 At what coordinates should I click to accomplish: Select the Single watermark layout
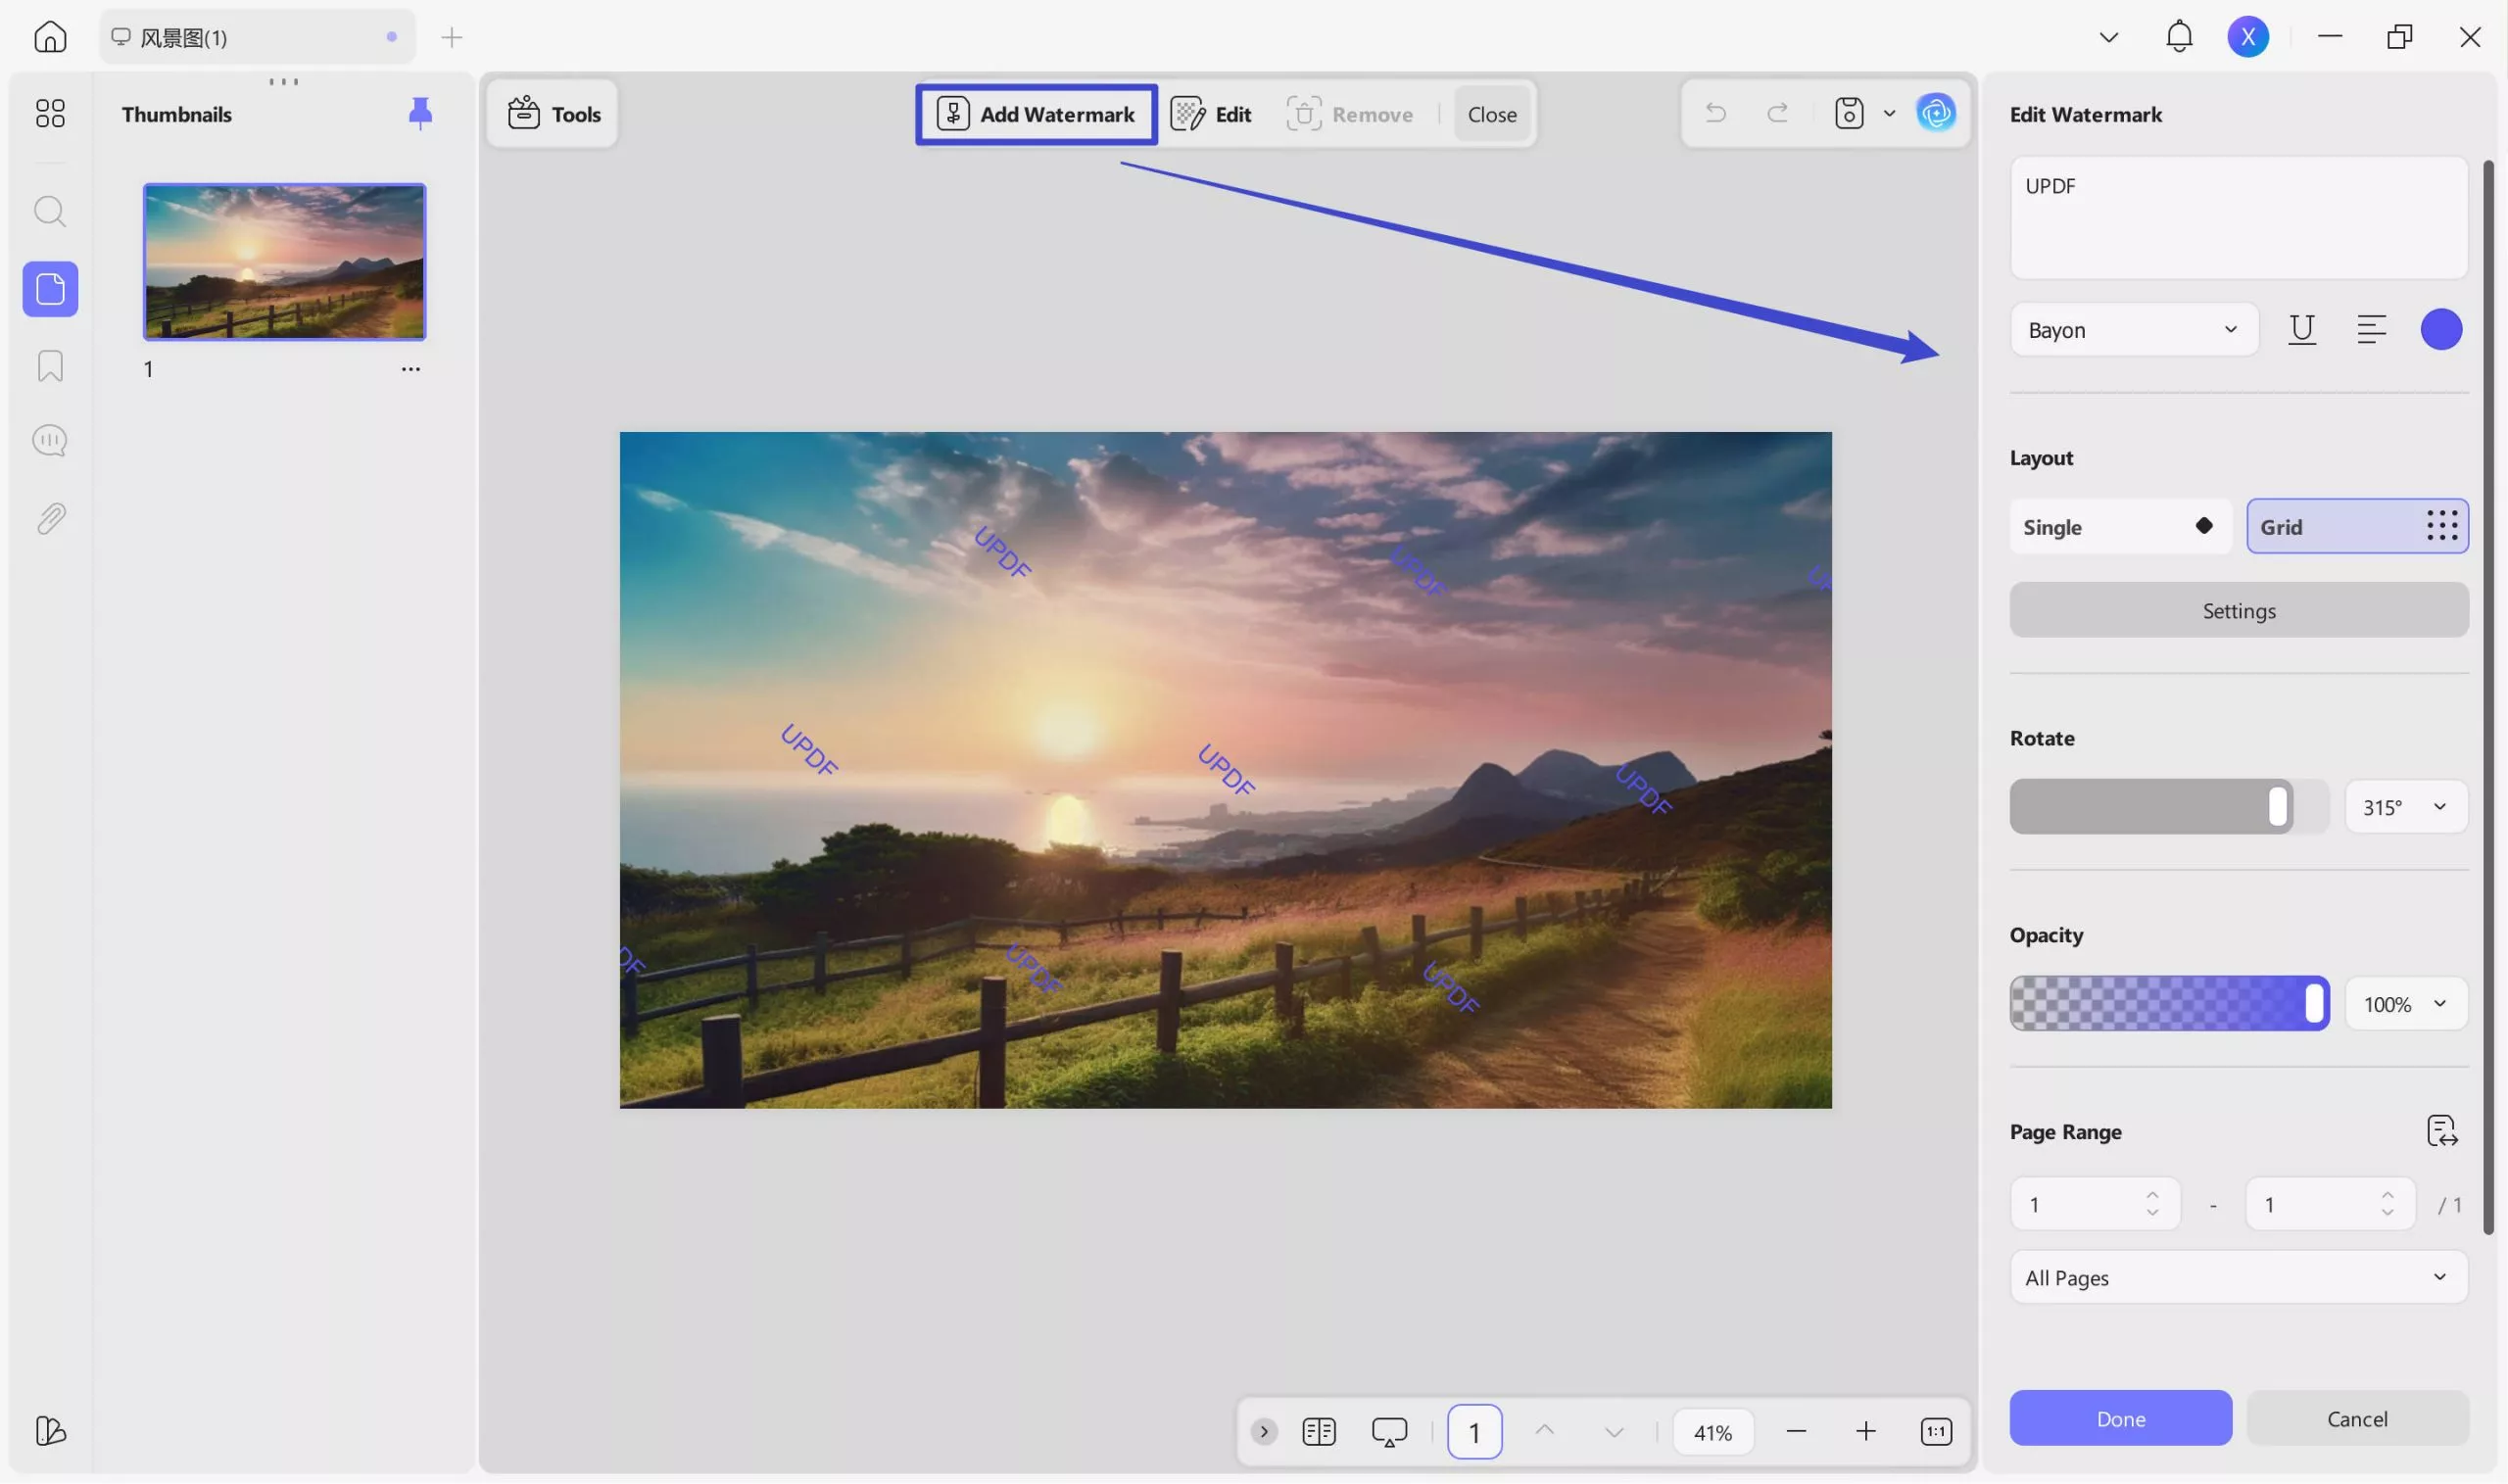(x=2119, y=526)
